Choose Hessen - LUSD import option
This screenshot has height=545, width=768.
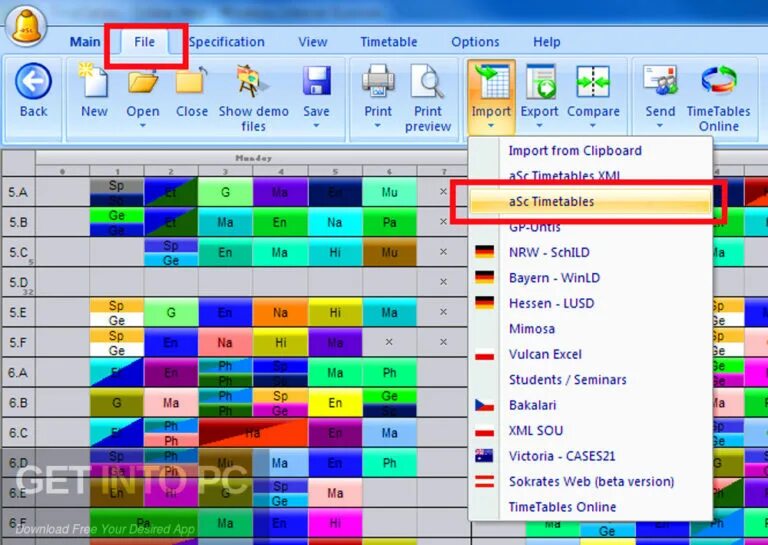[590, 304]
